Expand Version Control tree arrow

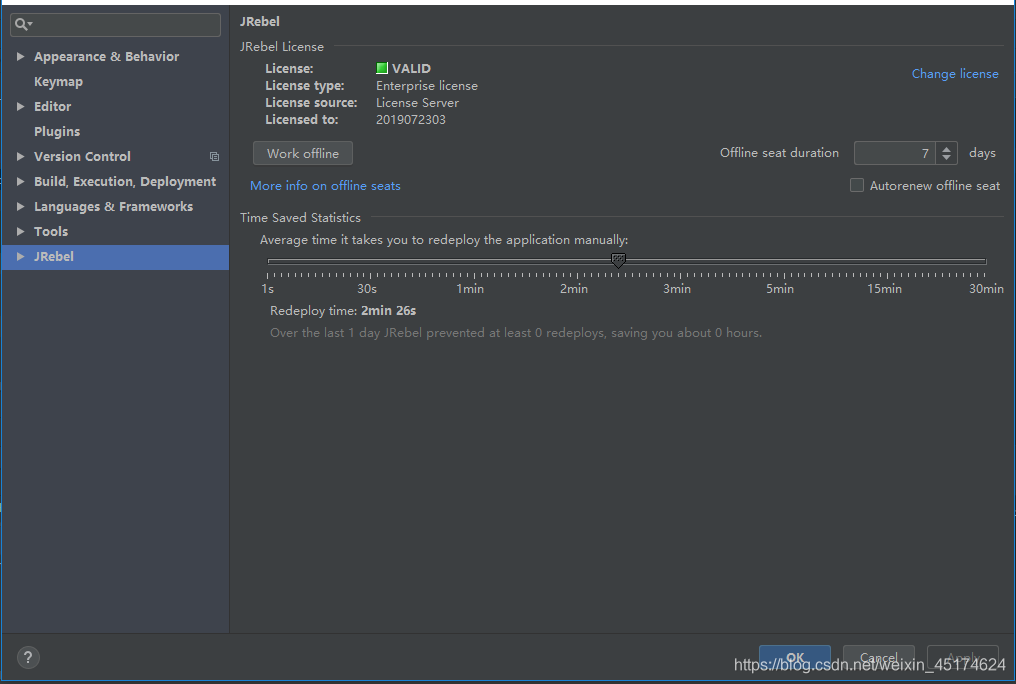20,156
